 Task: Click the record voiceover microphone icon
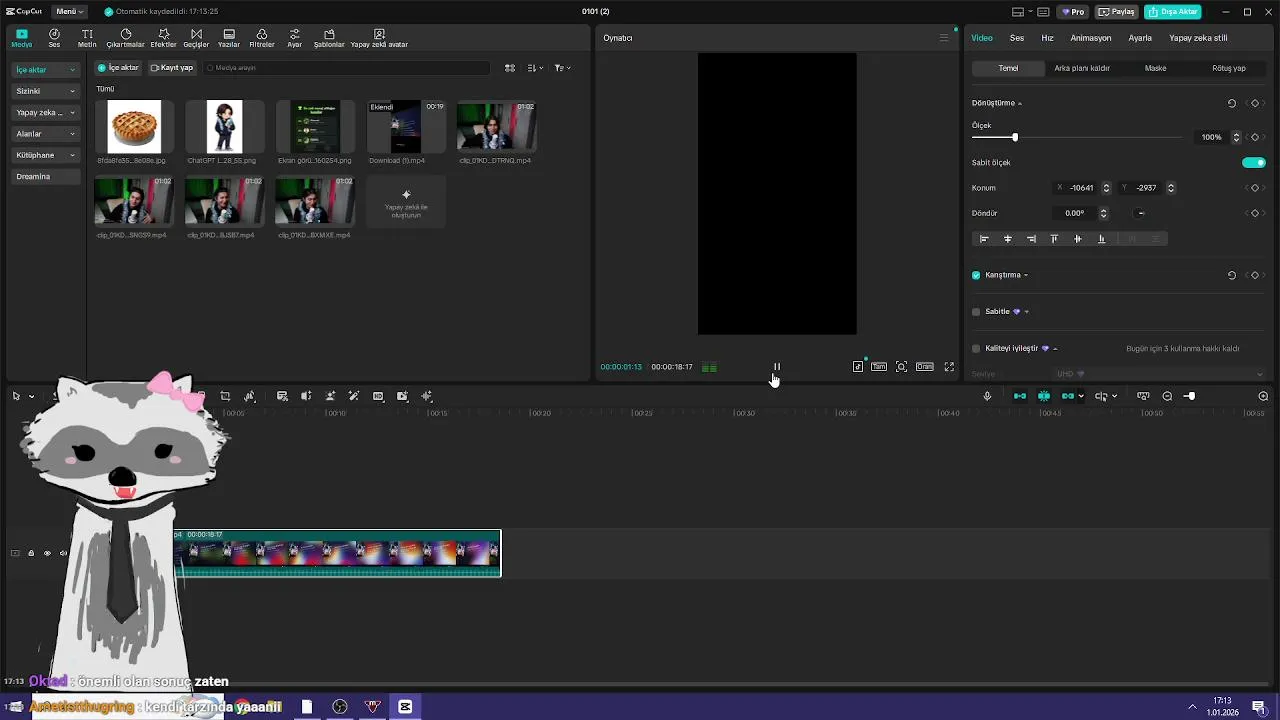[x=987, y=396]
